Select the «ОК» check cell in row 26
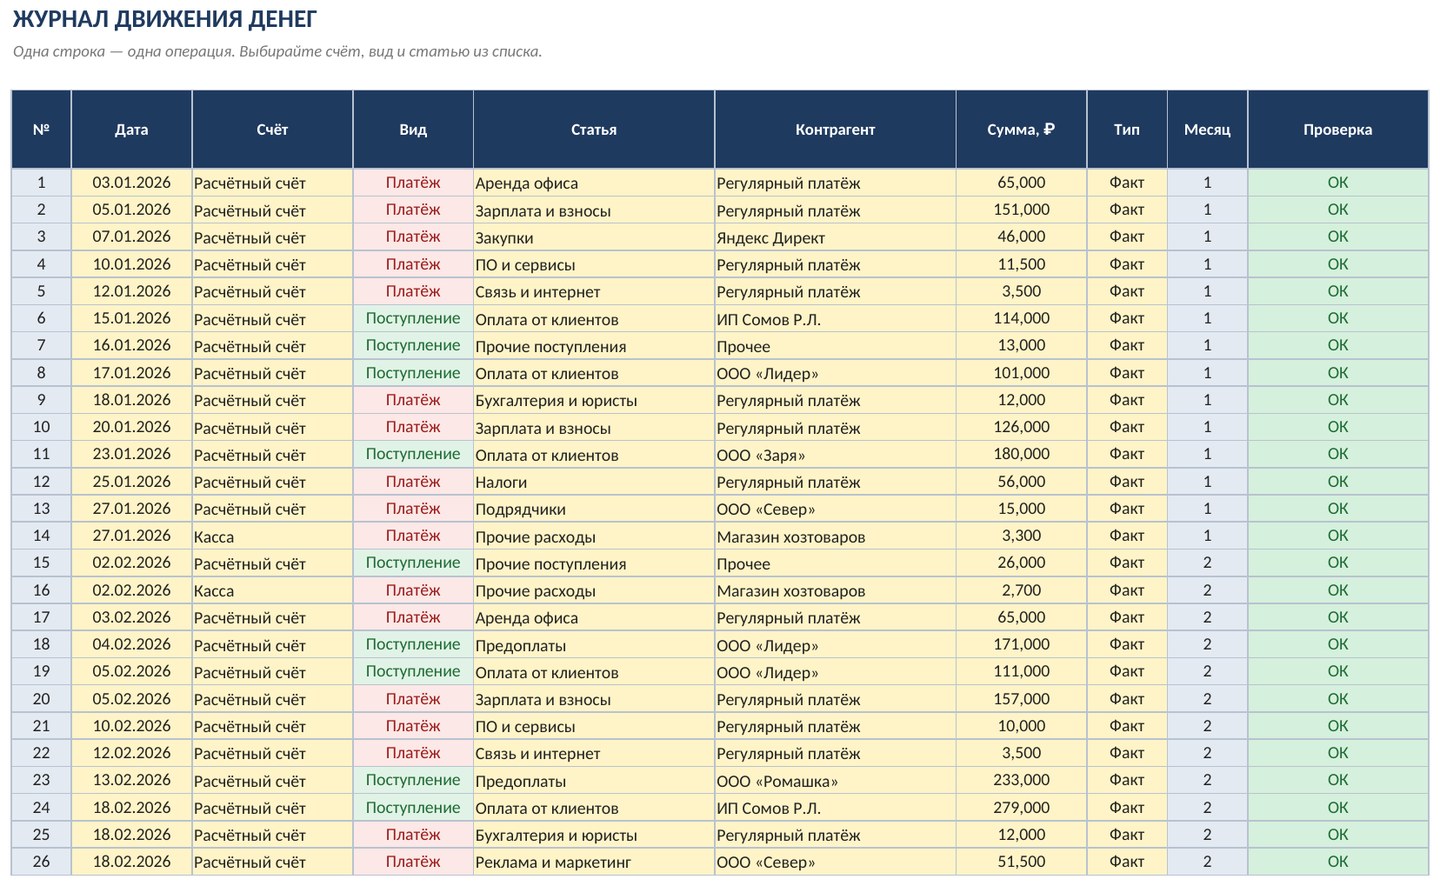Viewport: 1440px width, 886px height. 1338,861
